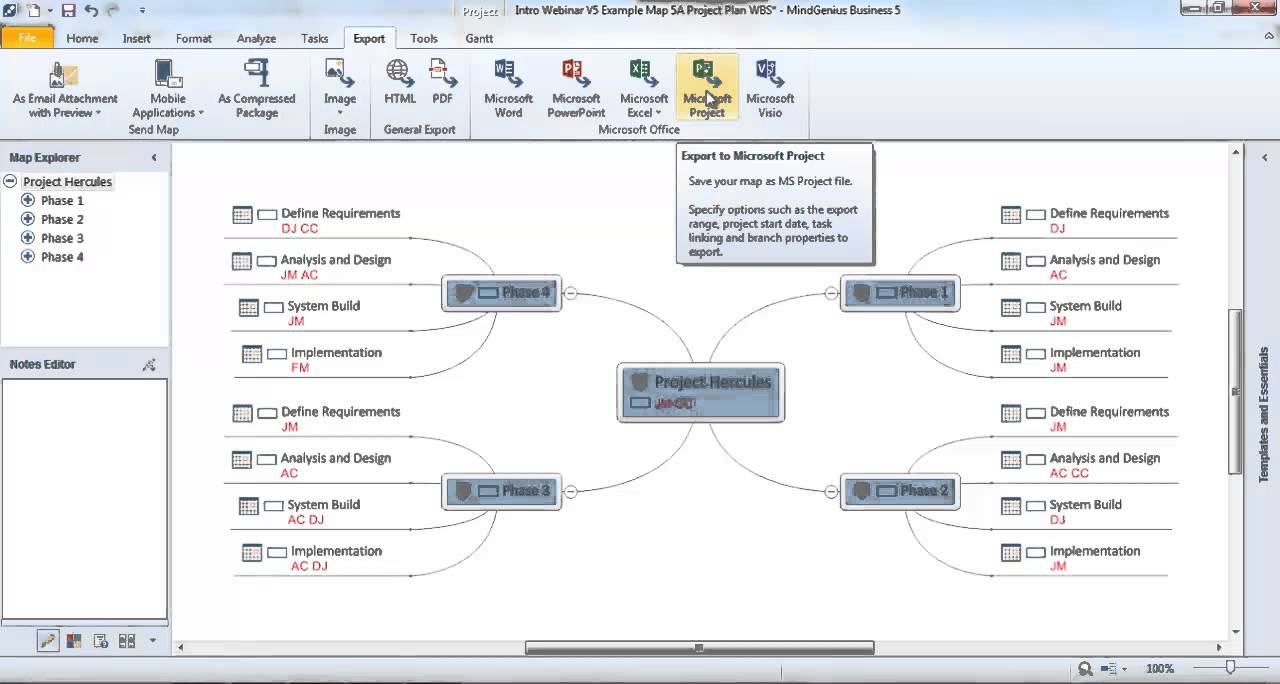Expand Phase 1 in Map Explorer tree
The width and height of the screenshot is (1280, 684).
coord(28,201)
